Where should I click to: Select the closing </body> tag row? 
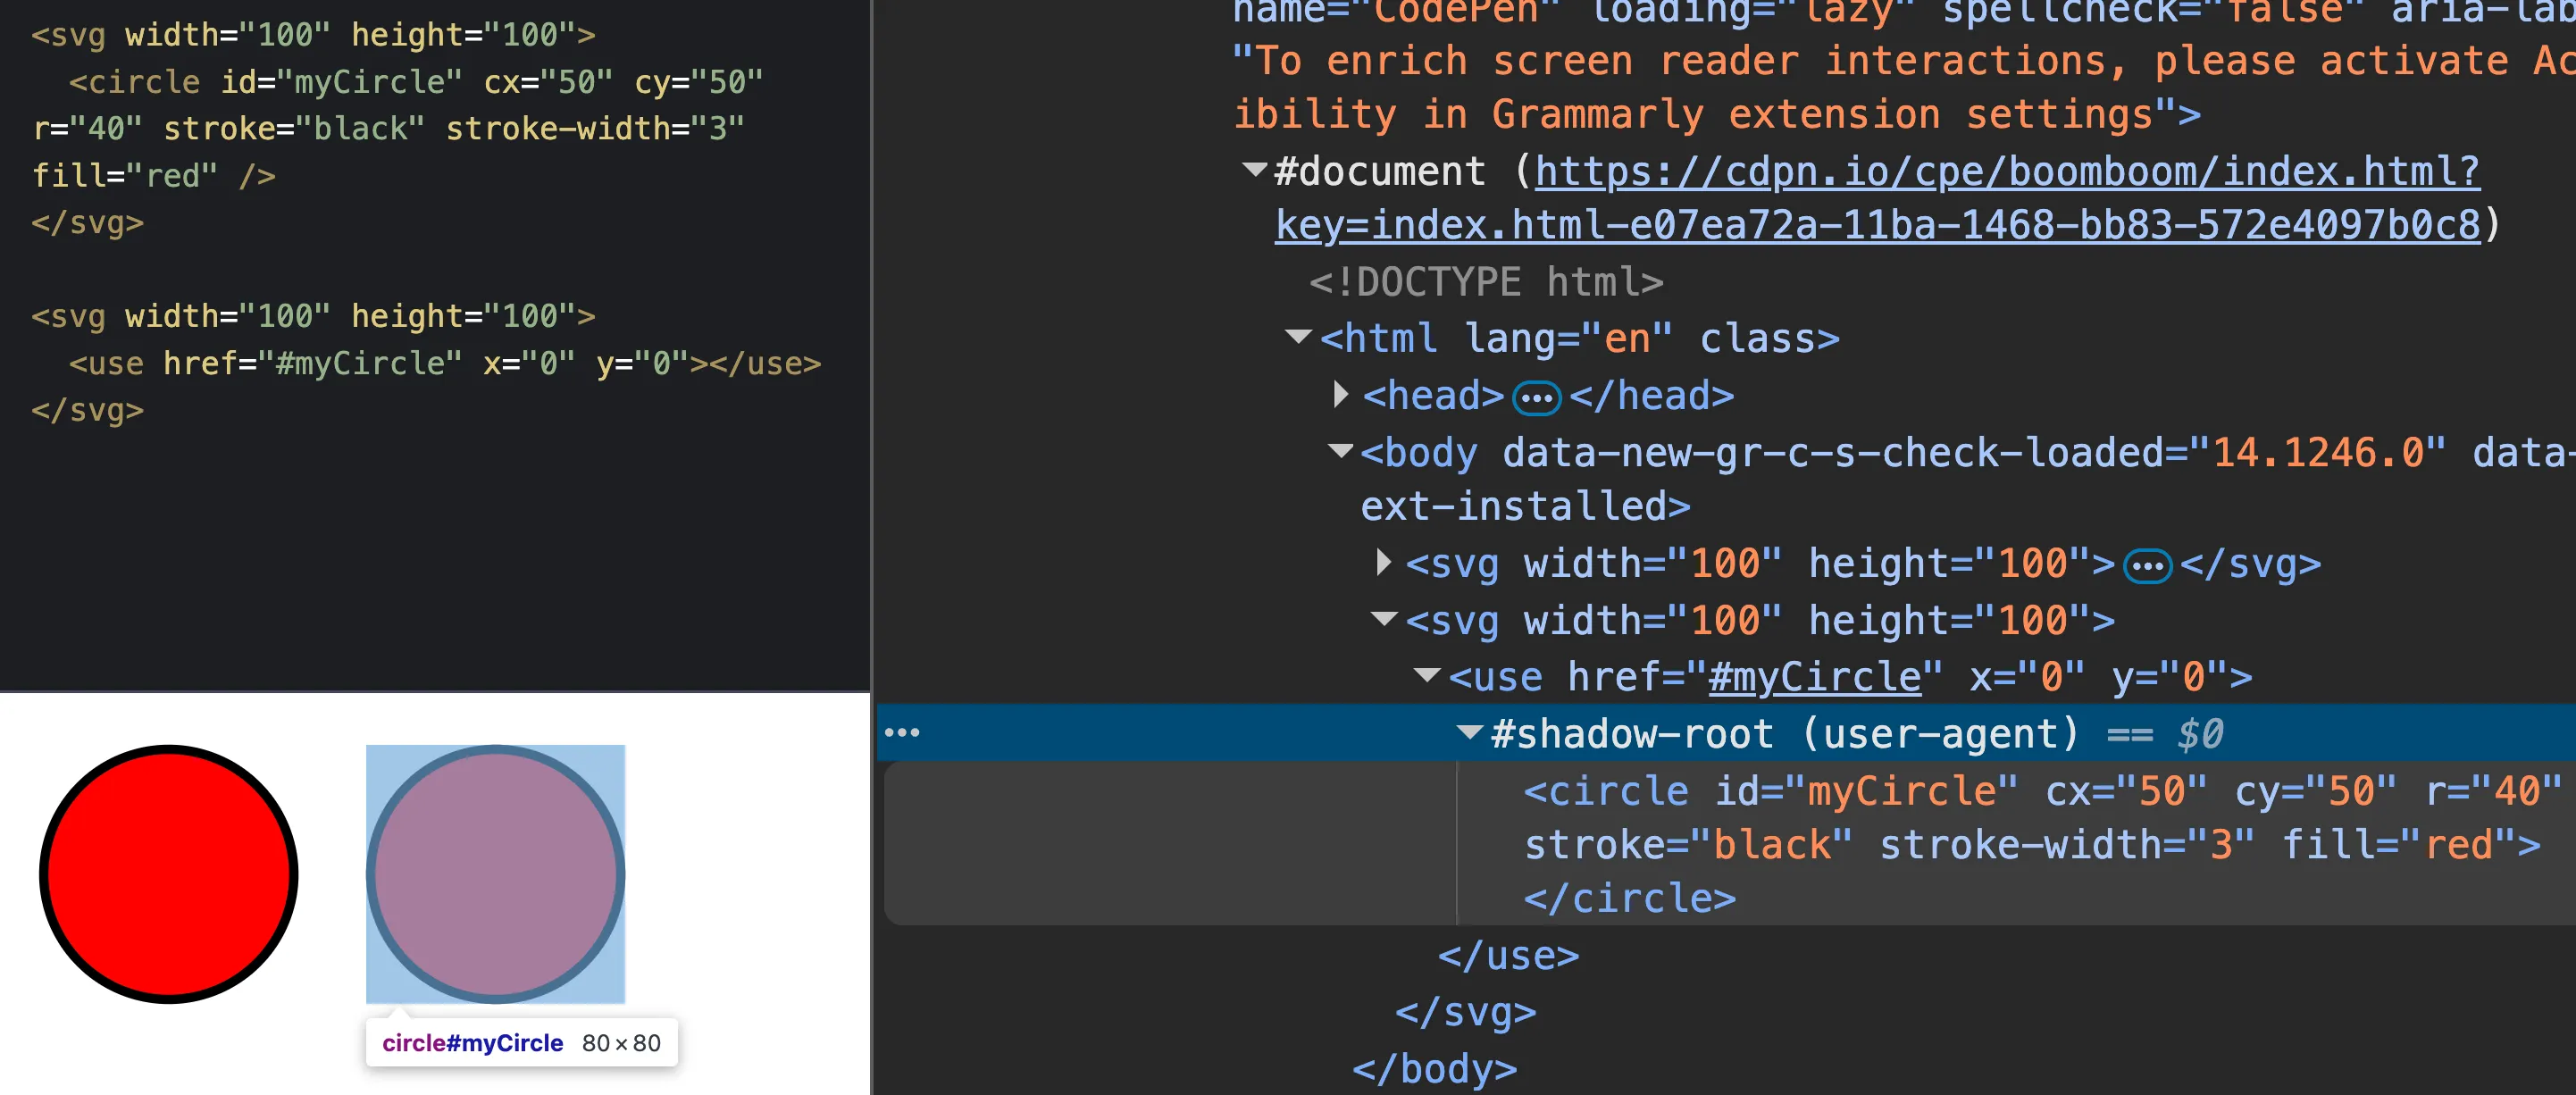tap(1434, 1069)
